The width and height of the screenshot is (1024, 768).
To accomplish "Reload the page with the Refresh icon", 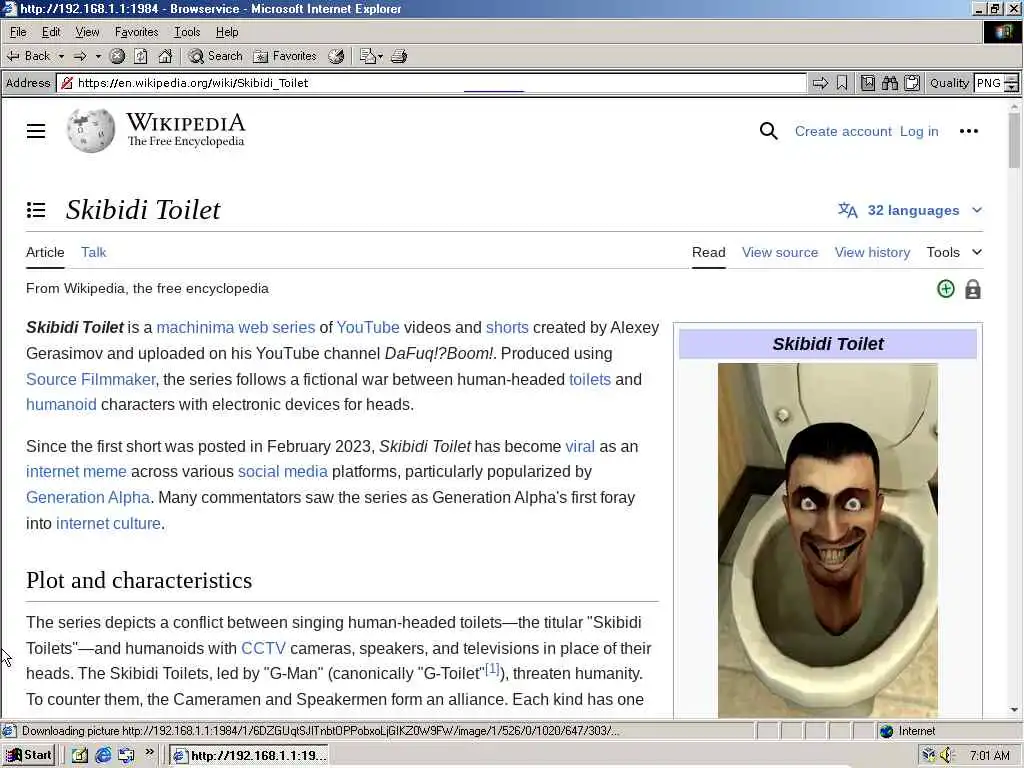I will pos(141,56).
